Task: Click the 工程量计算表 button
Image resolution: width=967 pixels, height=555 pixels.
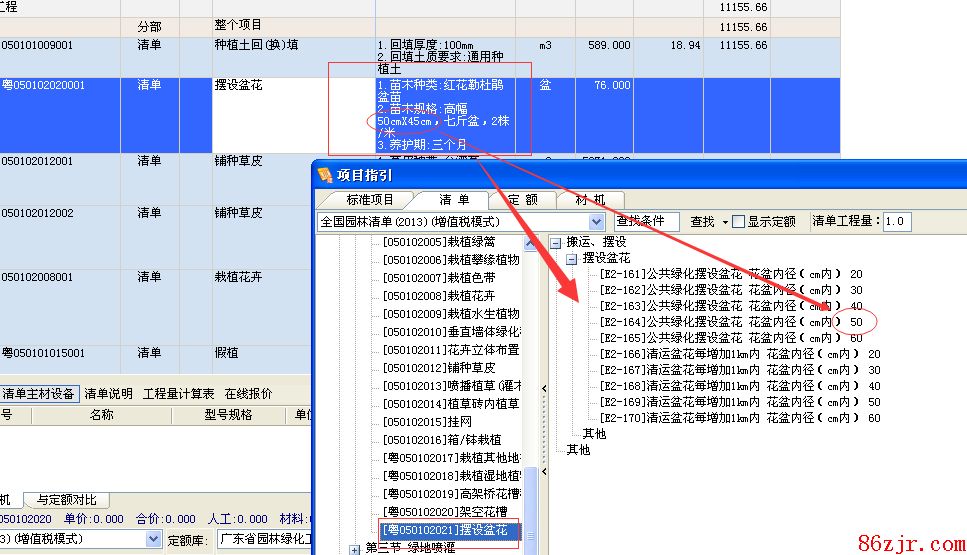Action: tap(178, 394)
